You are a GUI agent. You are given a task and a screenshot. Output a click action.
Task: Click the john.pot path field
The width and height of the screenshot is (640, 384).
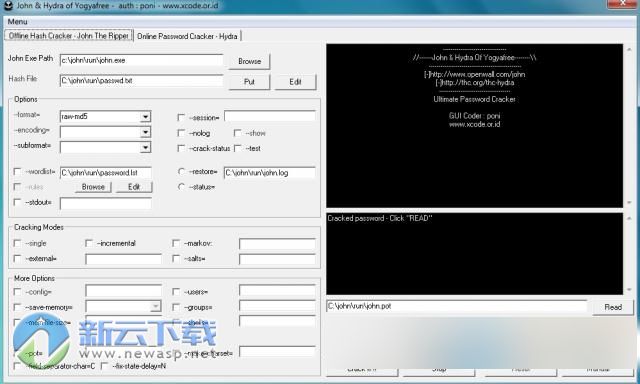(456, 306)
